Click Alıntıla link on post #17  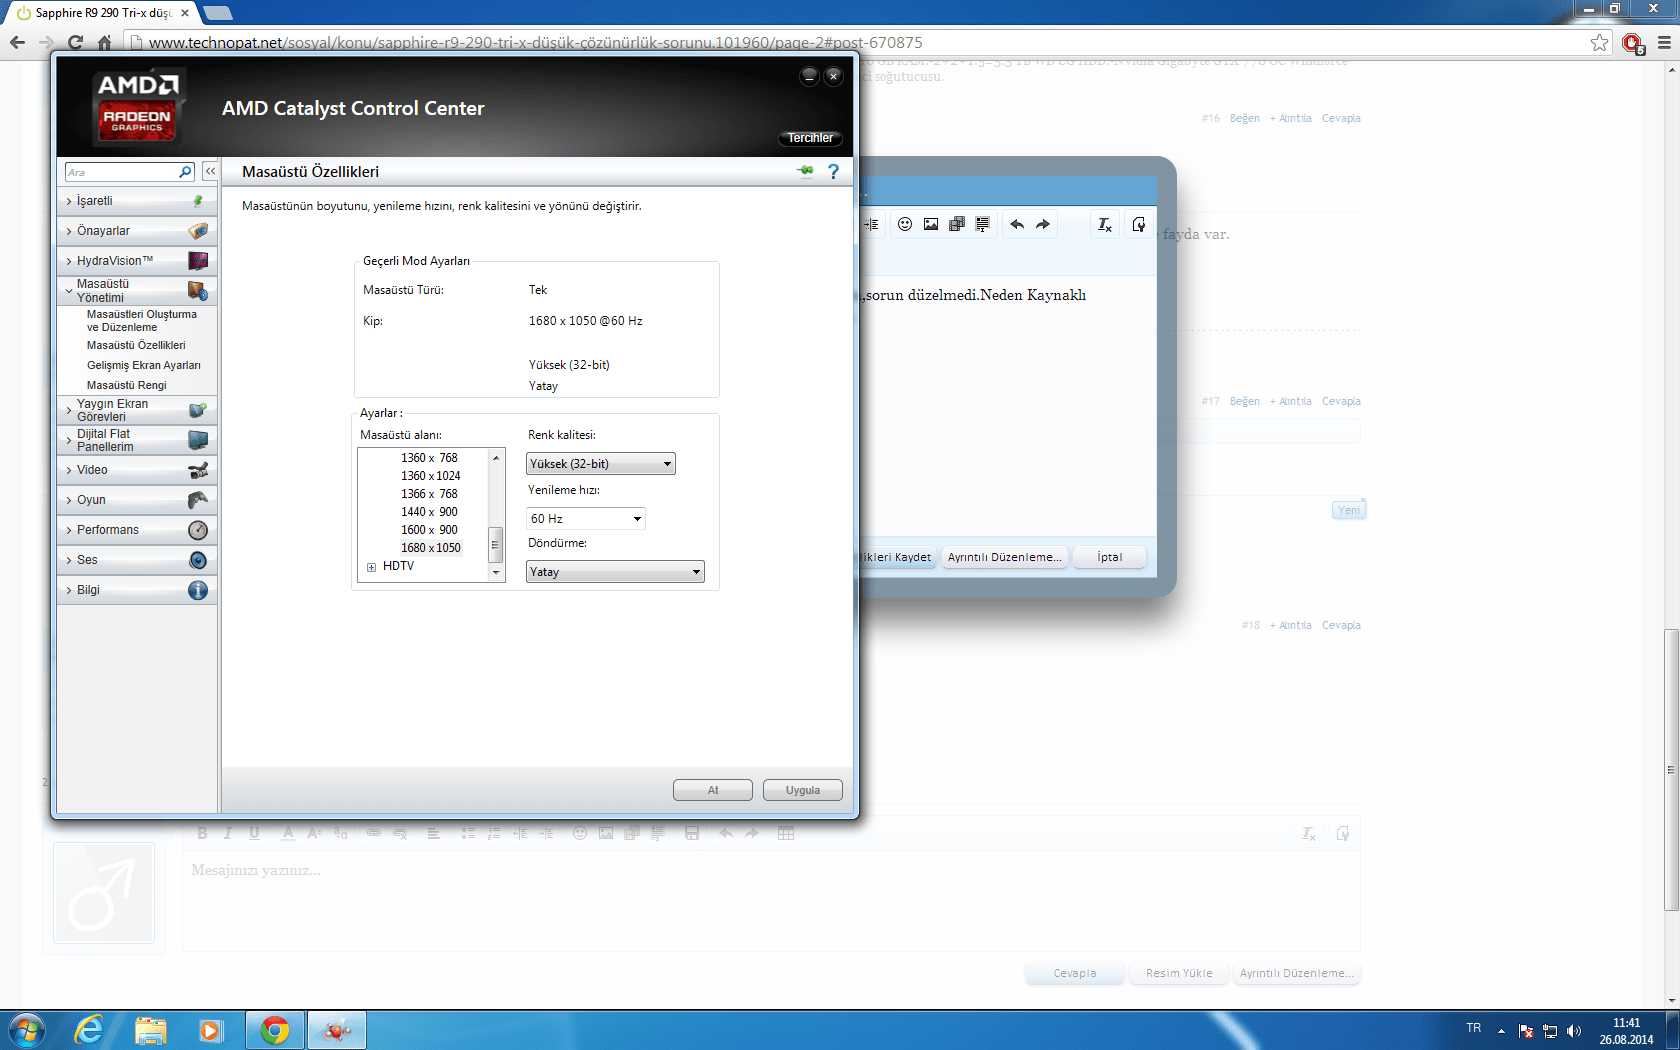tap(1291, 401)
